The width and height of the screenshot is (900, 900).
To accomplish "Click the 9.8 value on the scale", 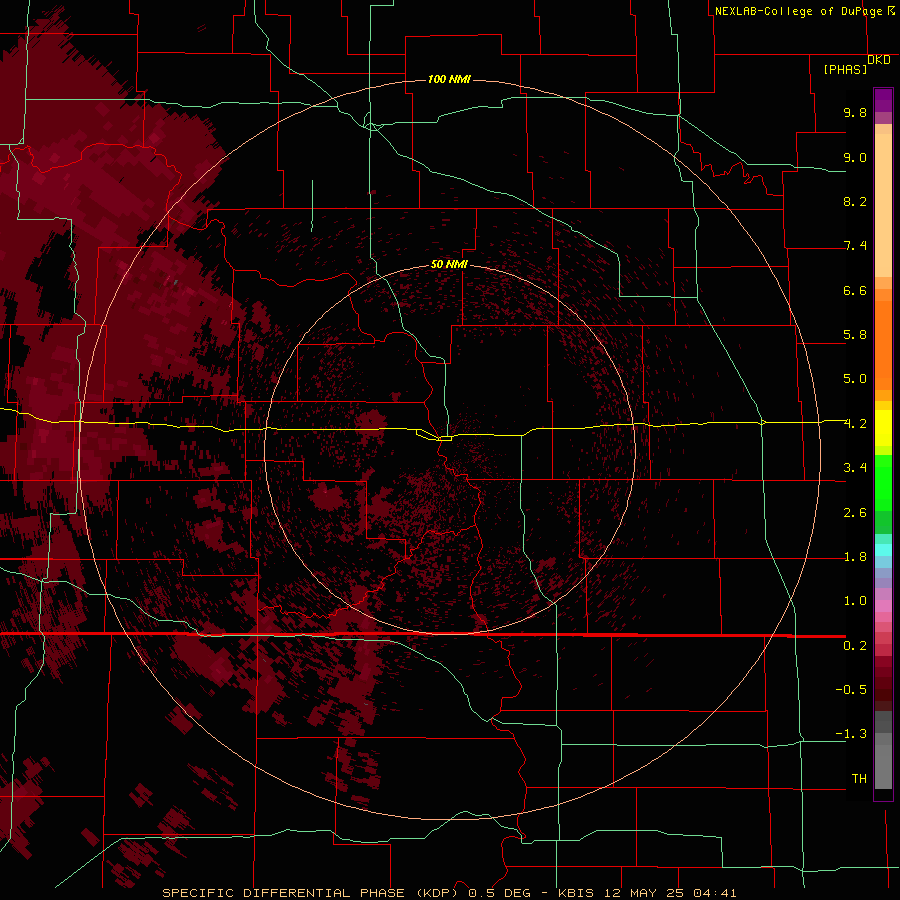I will point(855,112).
